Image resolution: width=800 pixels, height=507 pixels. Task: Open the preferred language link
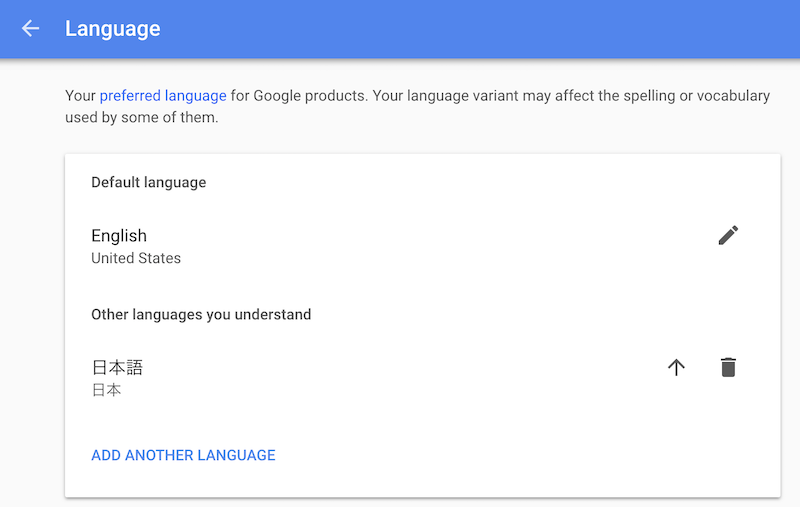163,96
